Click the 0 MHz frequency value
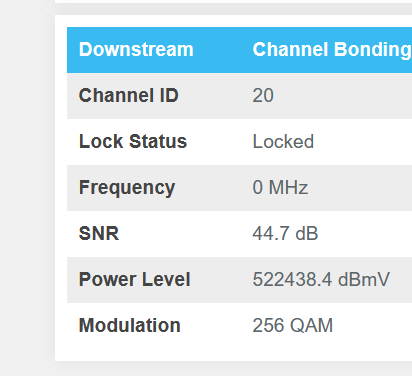Image resolution: width=412 pixels, height=376 pixels. 280,187
